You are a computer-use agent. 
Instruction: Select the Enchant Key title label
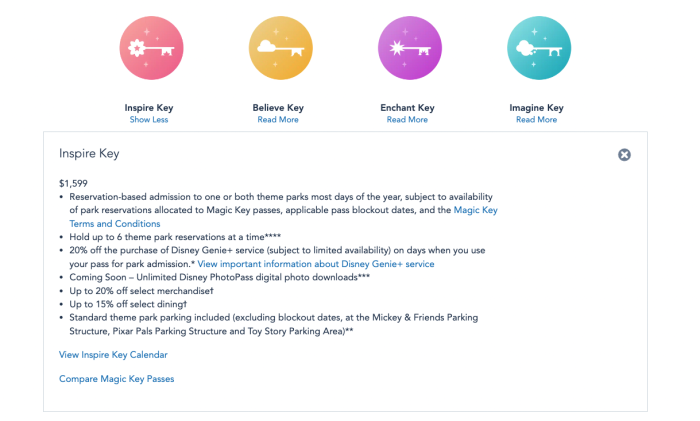(x=407, y=108)
